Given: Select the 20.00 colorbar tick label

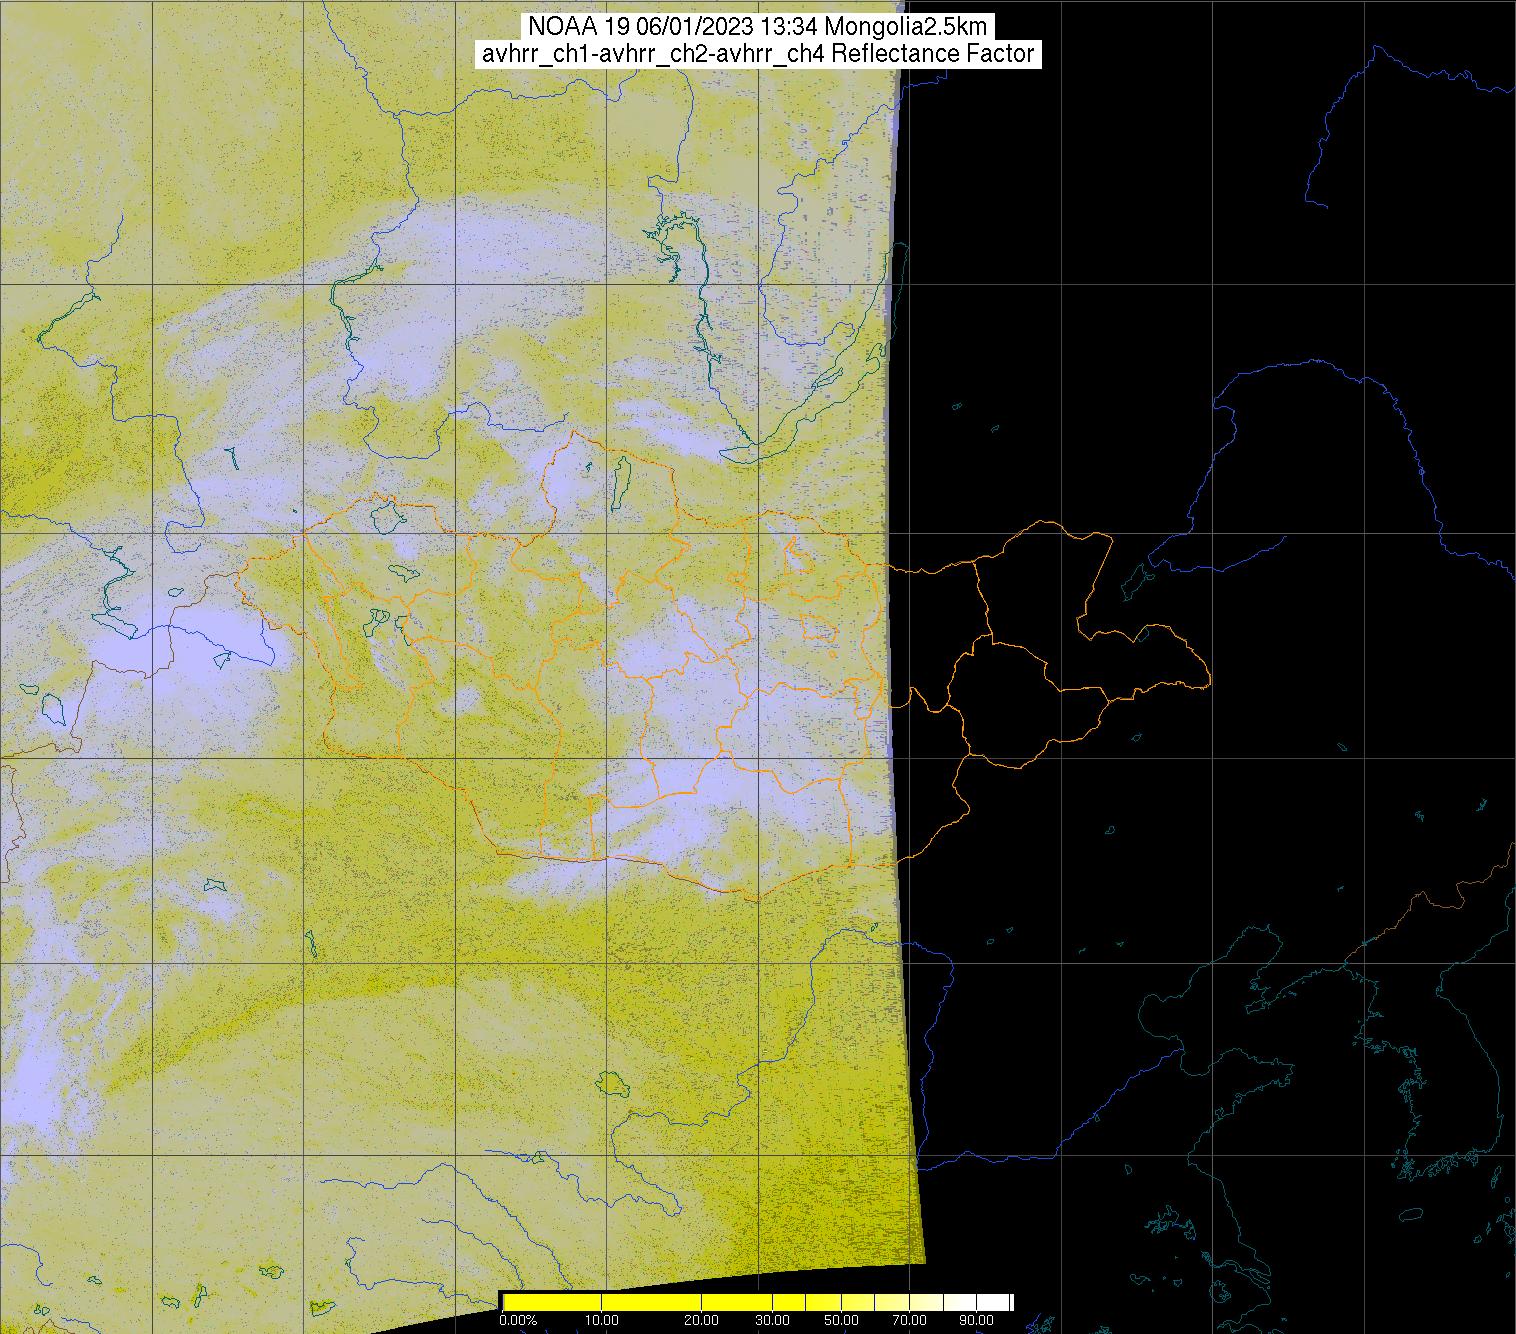Looking at the screenshot, I should (x=702, y=1321).
